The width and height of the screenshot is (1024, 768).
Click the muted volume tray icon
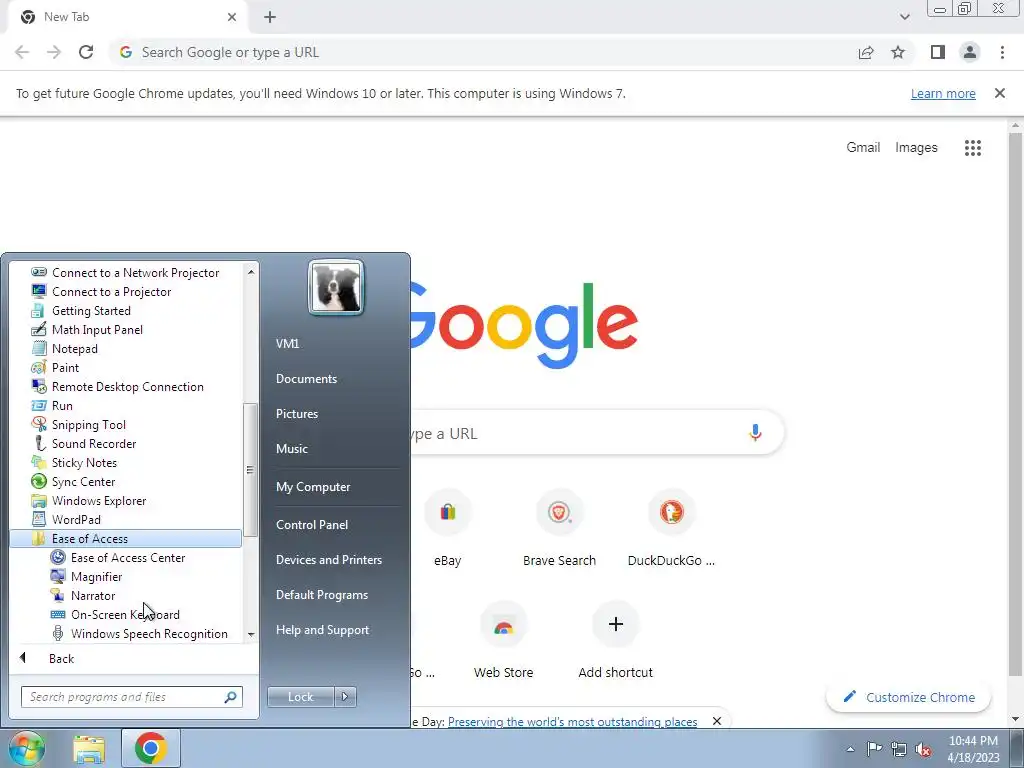(x=923, y=749)
